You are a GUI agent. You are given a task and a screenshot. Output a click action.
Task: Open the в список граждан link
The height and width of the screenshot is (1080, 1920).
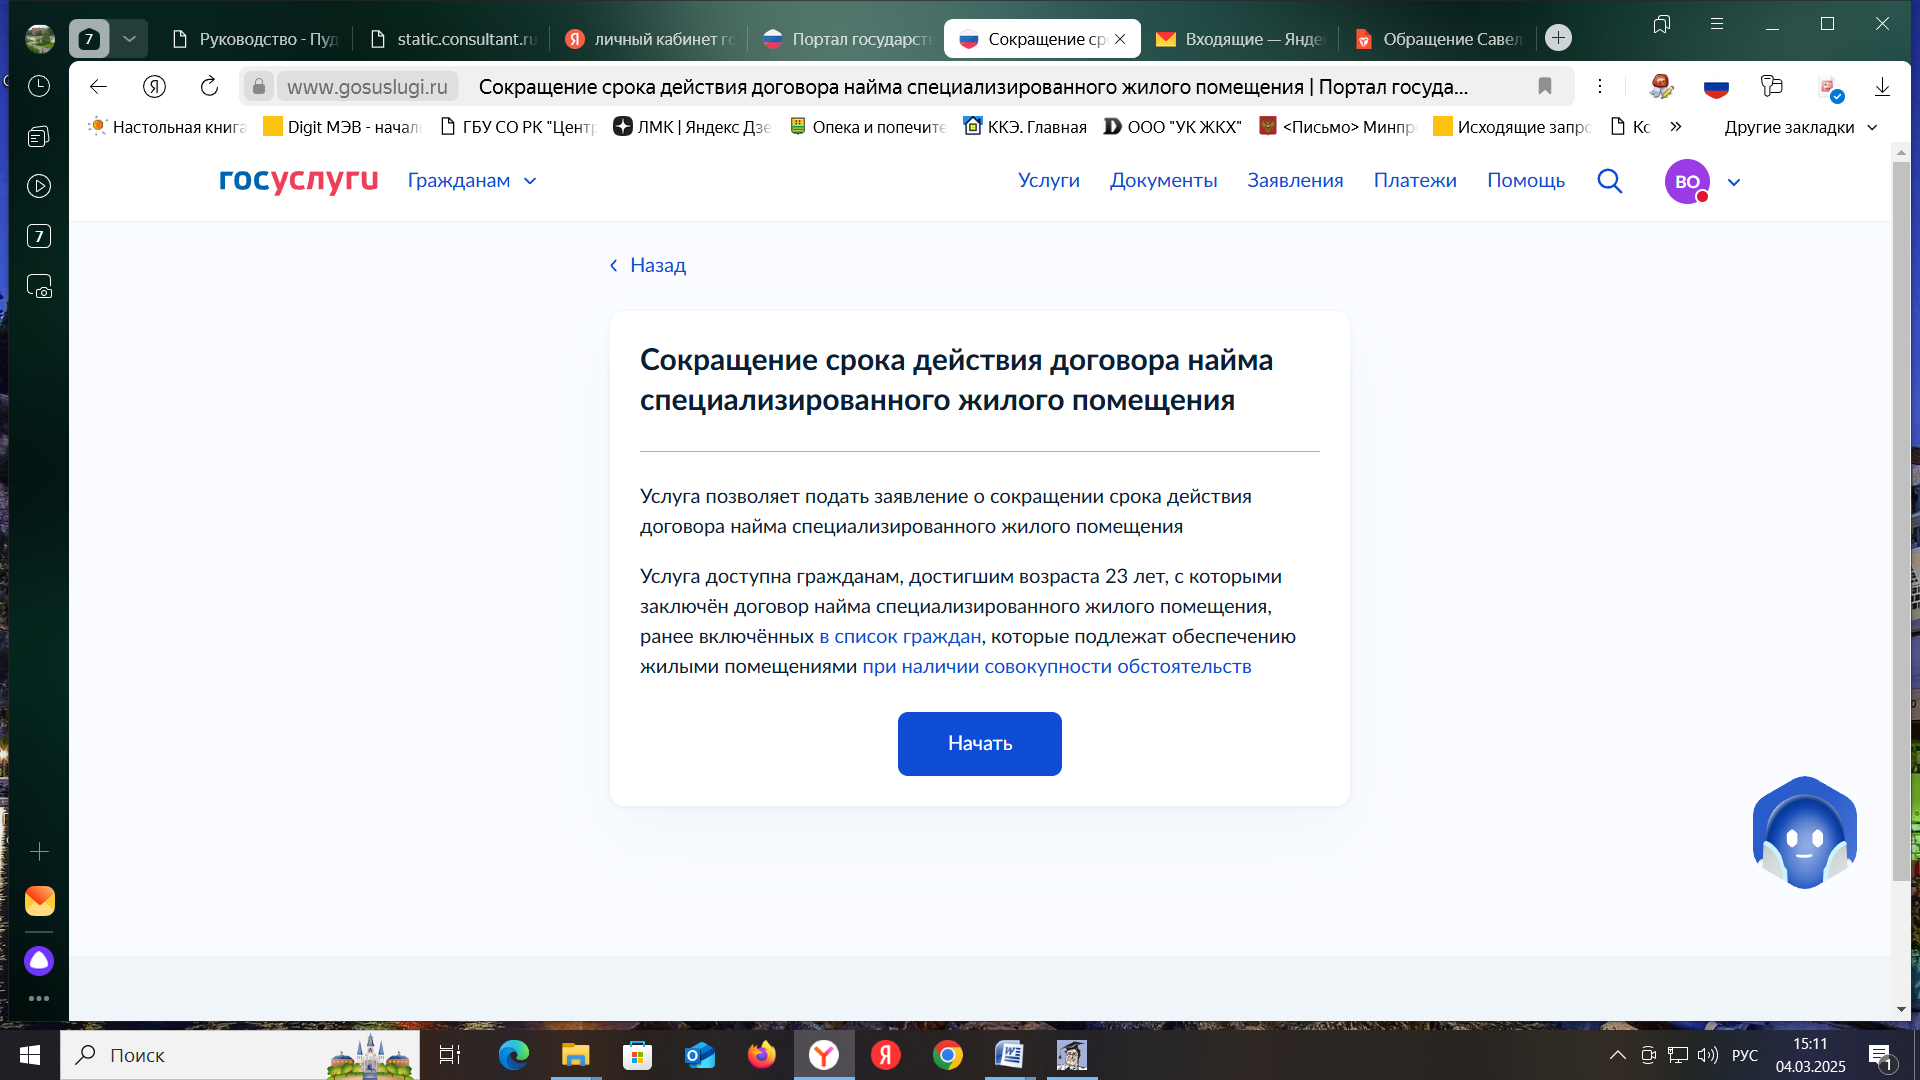point(899,636)
